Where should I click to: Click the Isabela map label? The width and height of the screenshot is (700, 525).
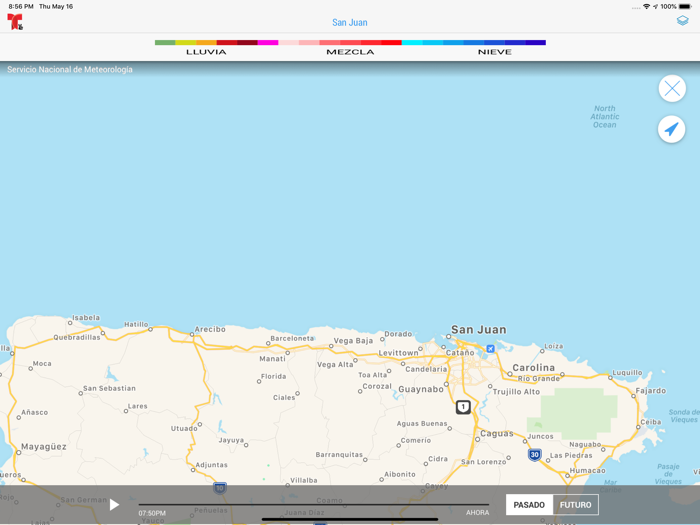tap(86, 317)
